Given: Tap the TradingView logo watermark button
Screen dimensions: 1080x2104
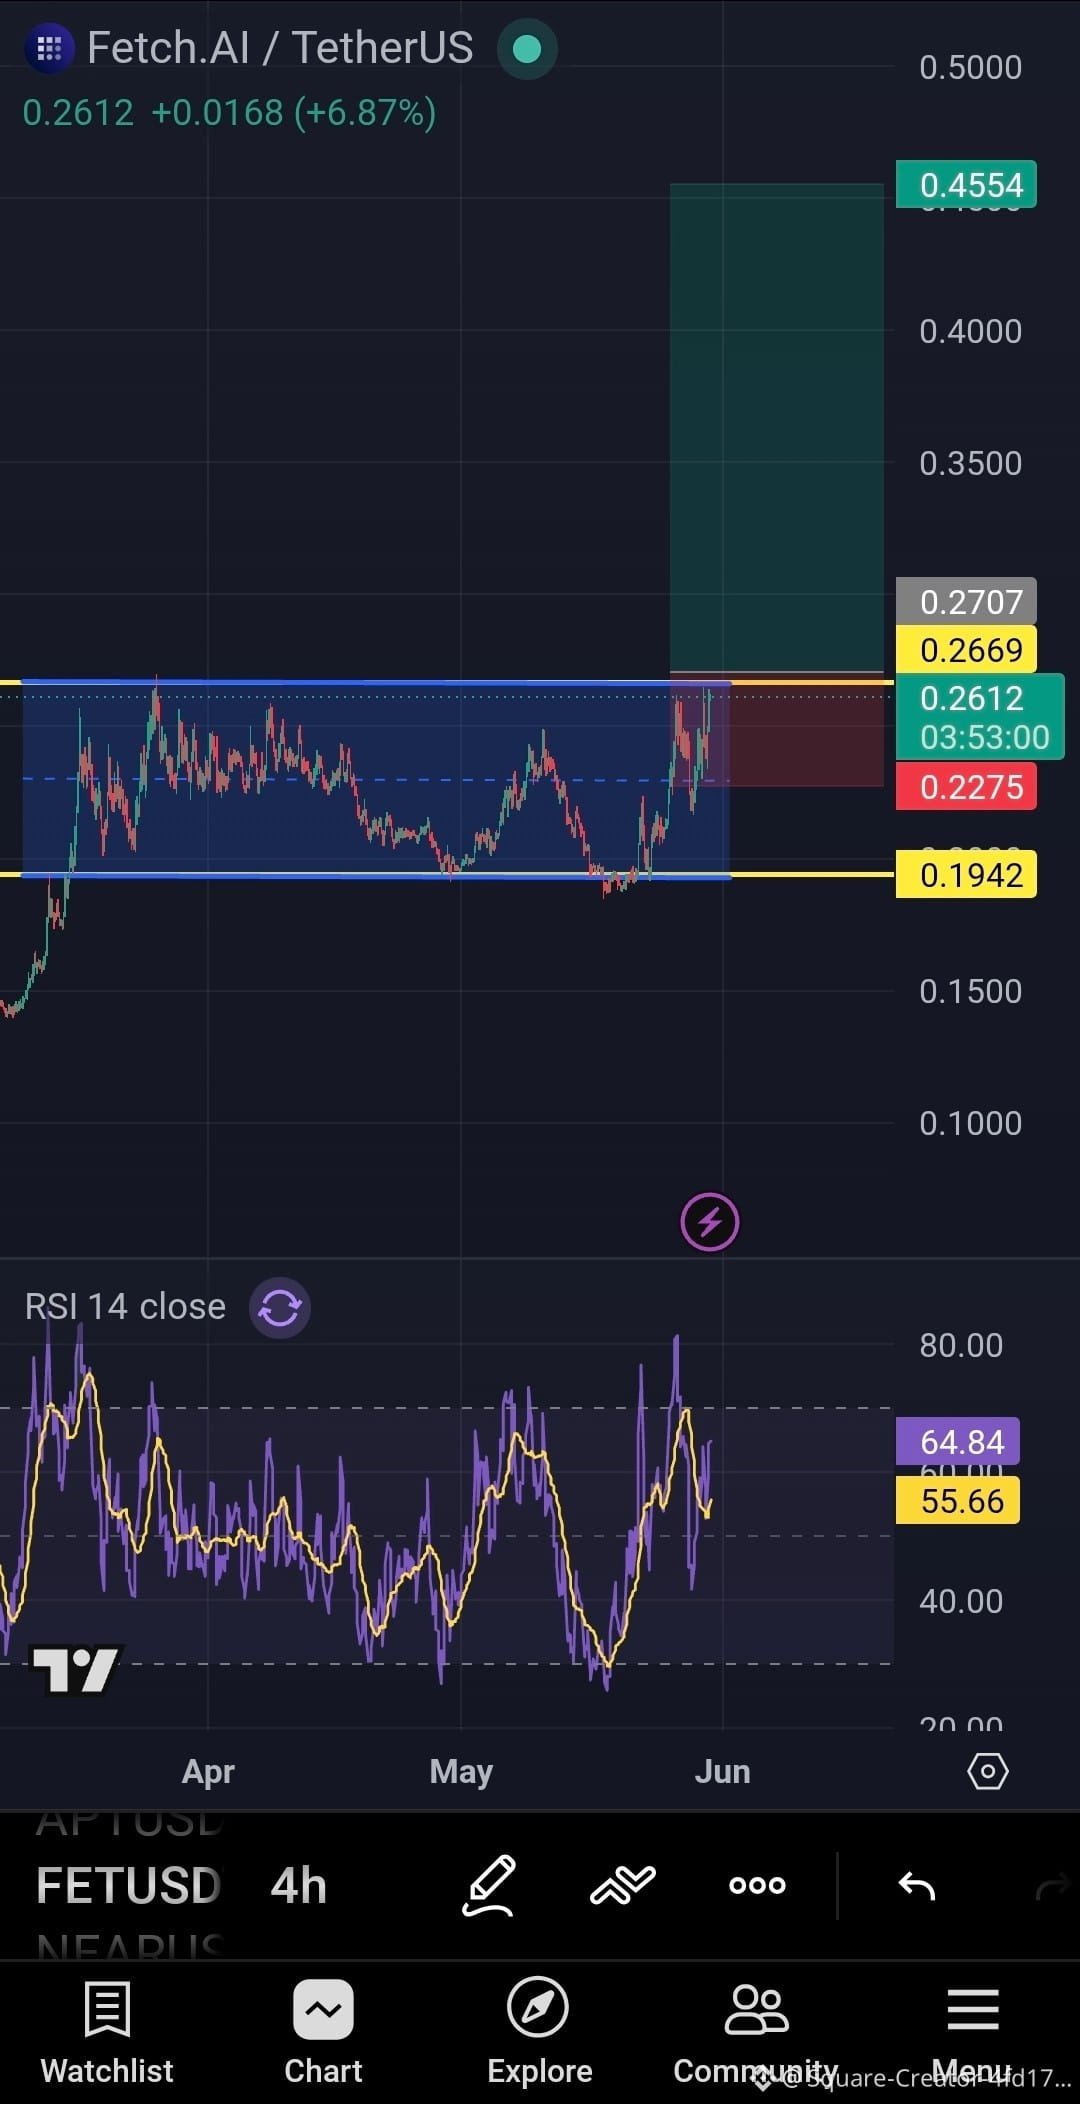Looking at the screenshot, I should 75,1670.
